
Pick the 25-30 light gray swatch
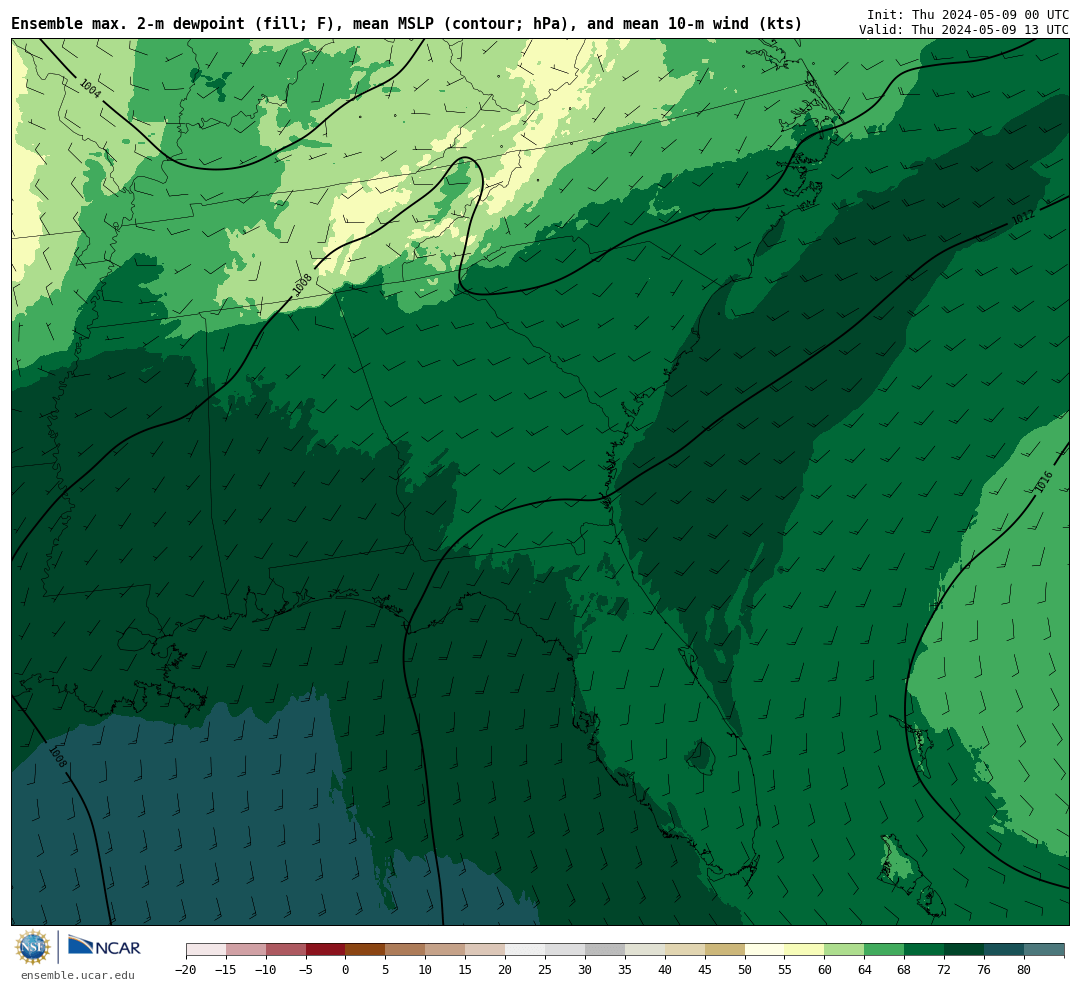(x=565, y=950)
